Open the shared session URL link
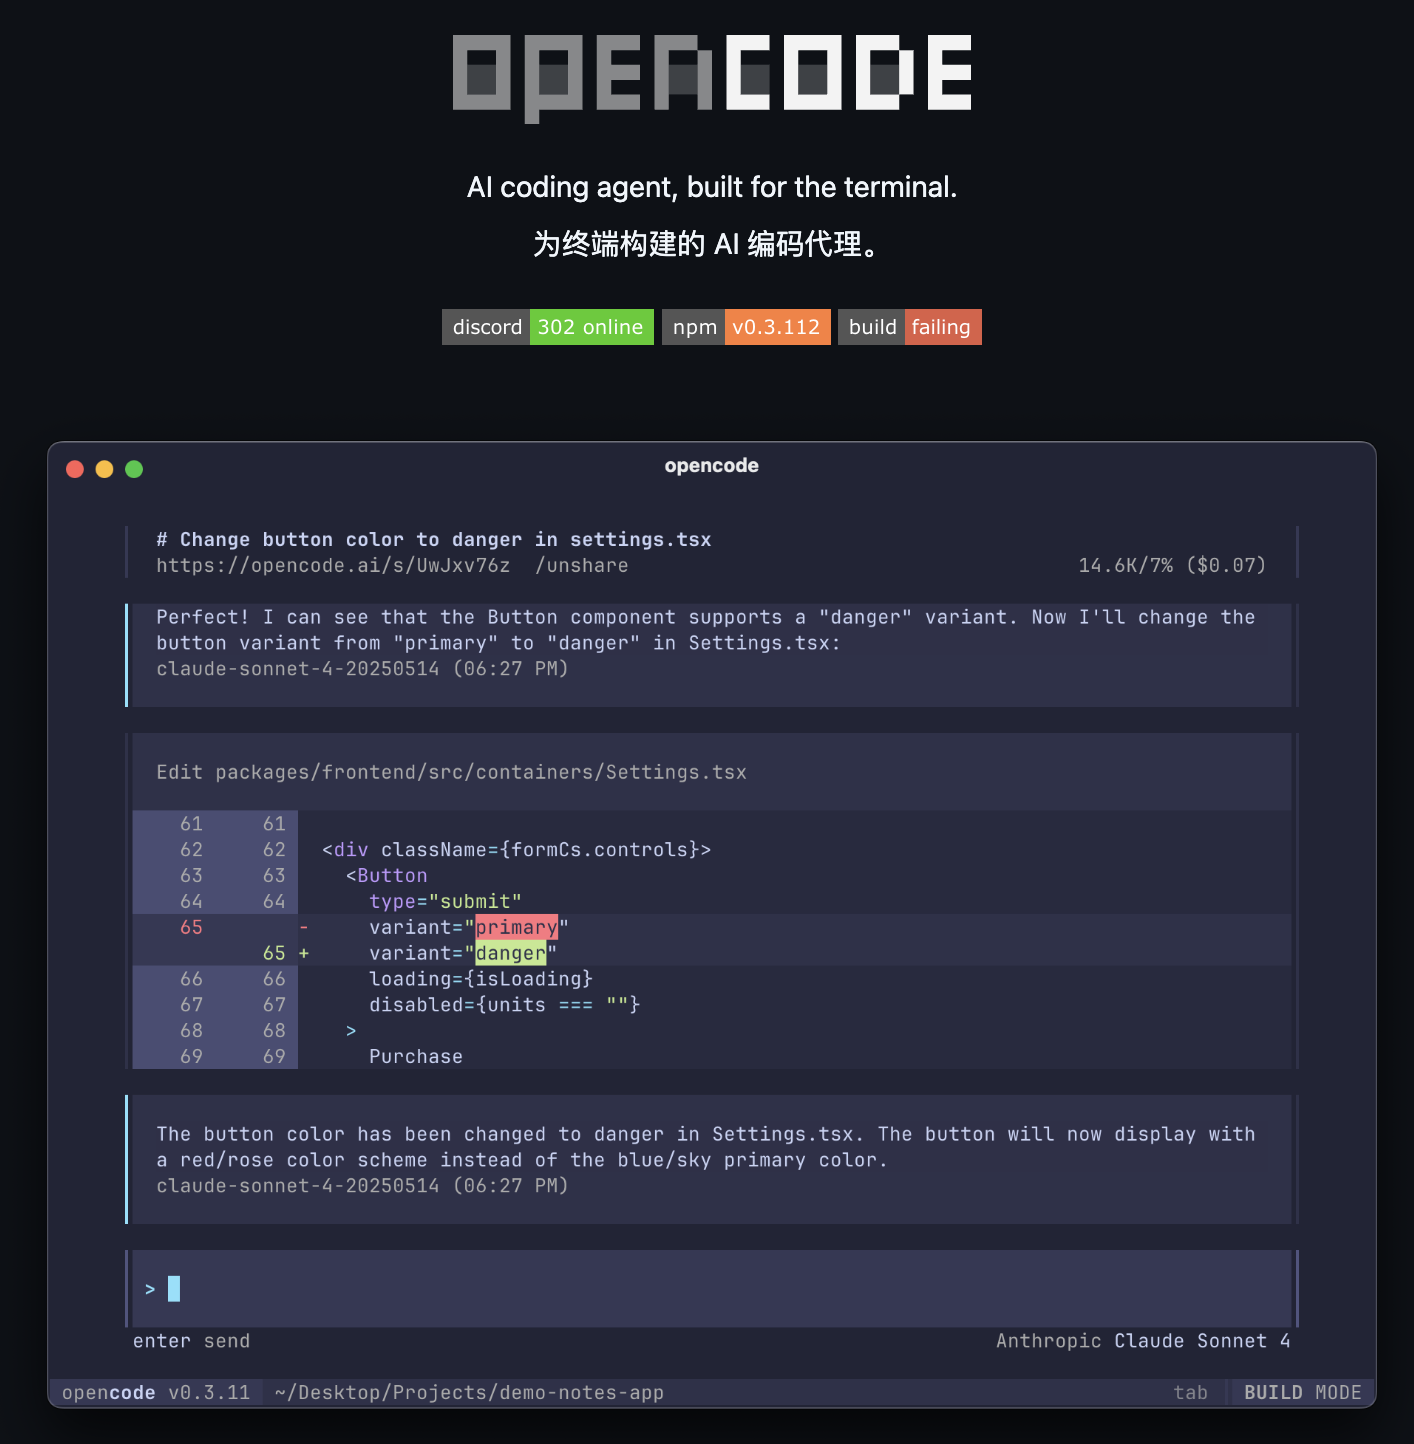The width and height of the screenshot is (1414, 1444). [333, 565]
